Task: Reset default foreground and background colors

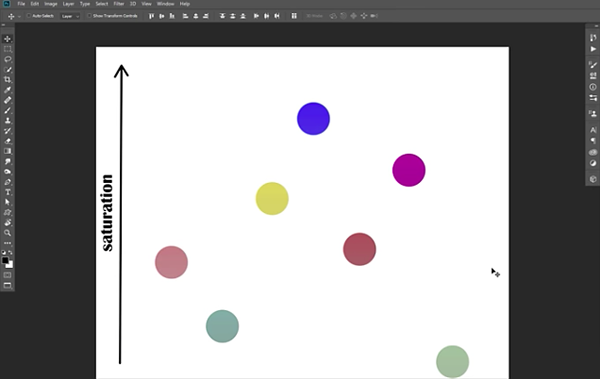Action: tap(4, 252)
